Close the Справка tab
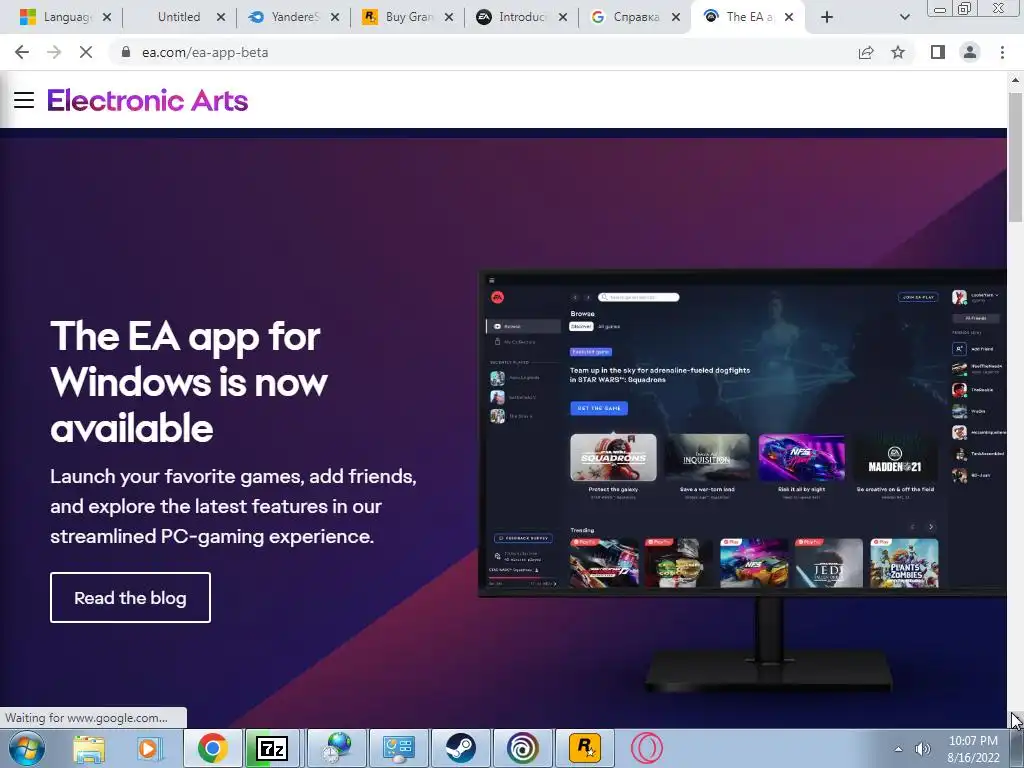This screenshot has height=768, width=1024. coord(676,17)
